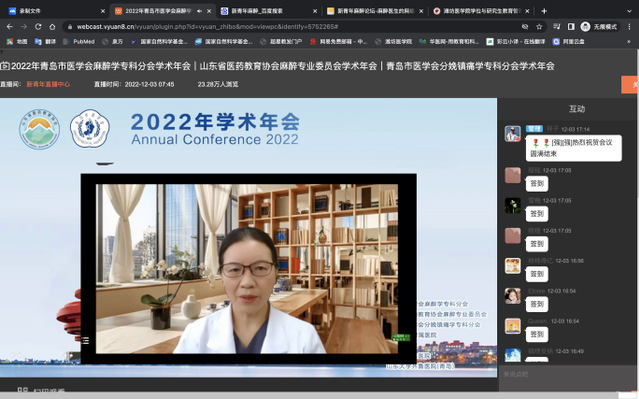Open the browser home page
The width and height of the screenshot is (639, 399).
[52, 26]
